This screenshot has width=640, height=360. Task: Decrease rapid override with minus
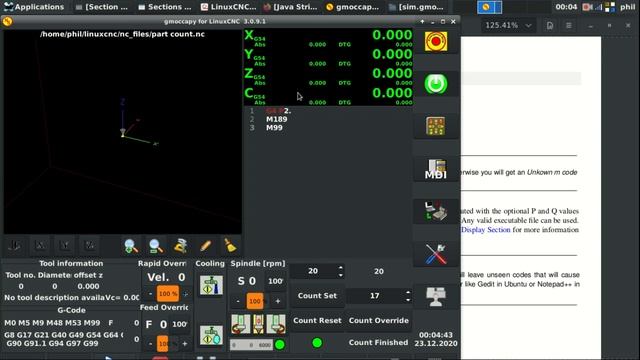pos(150,293)
